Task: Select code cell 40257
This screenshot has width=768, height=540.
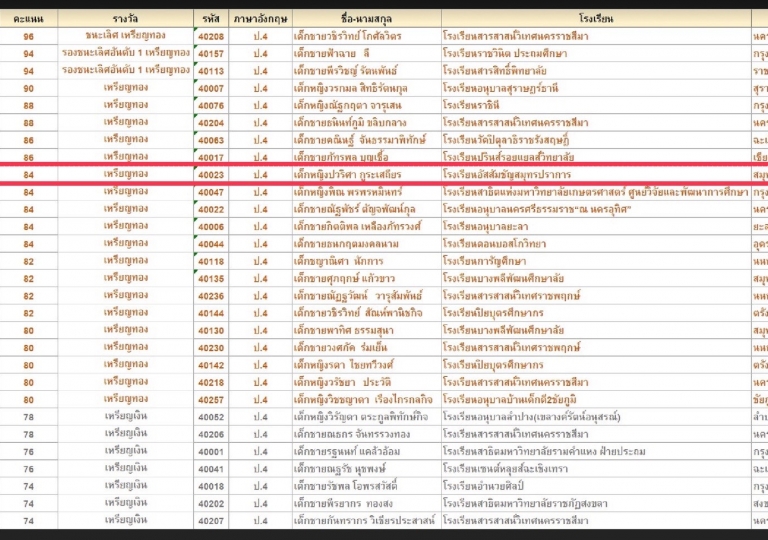Action: point(211,400)
